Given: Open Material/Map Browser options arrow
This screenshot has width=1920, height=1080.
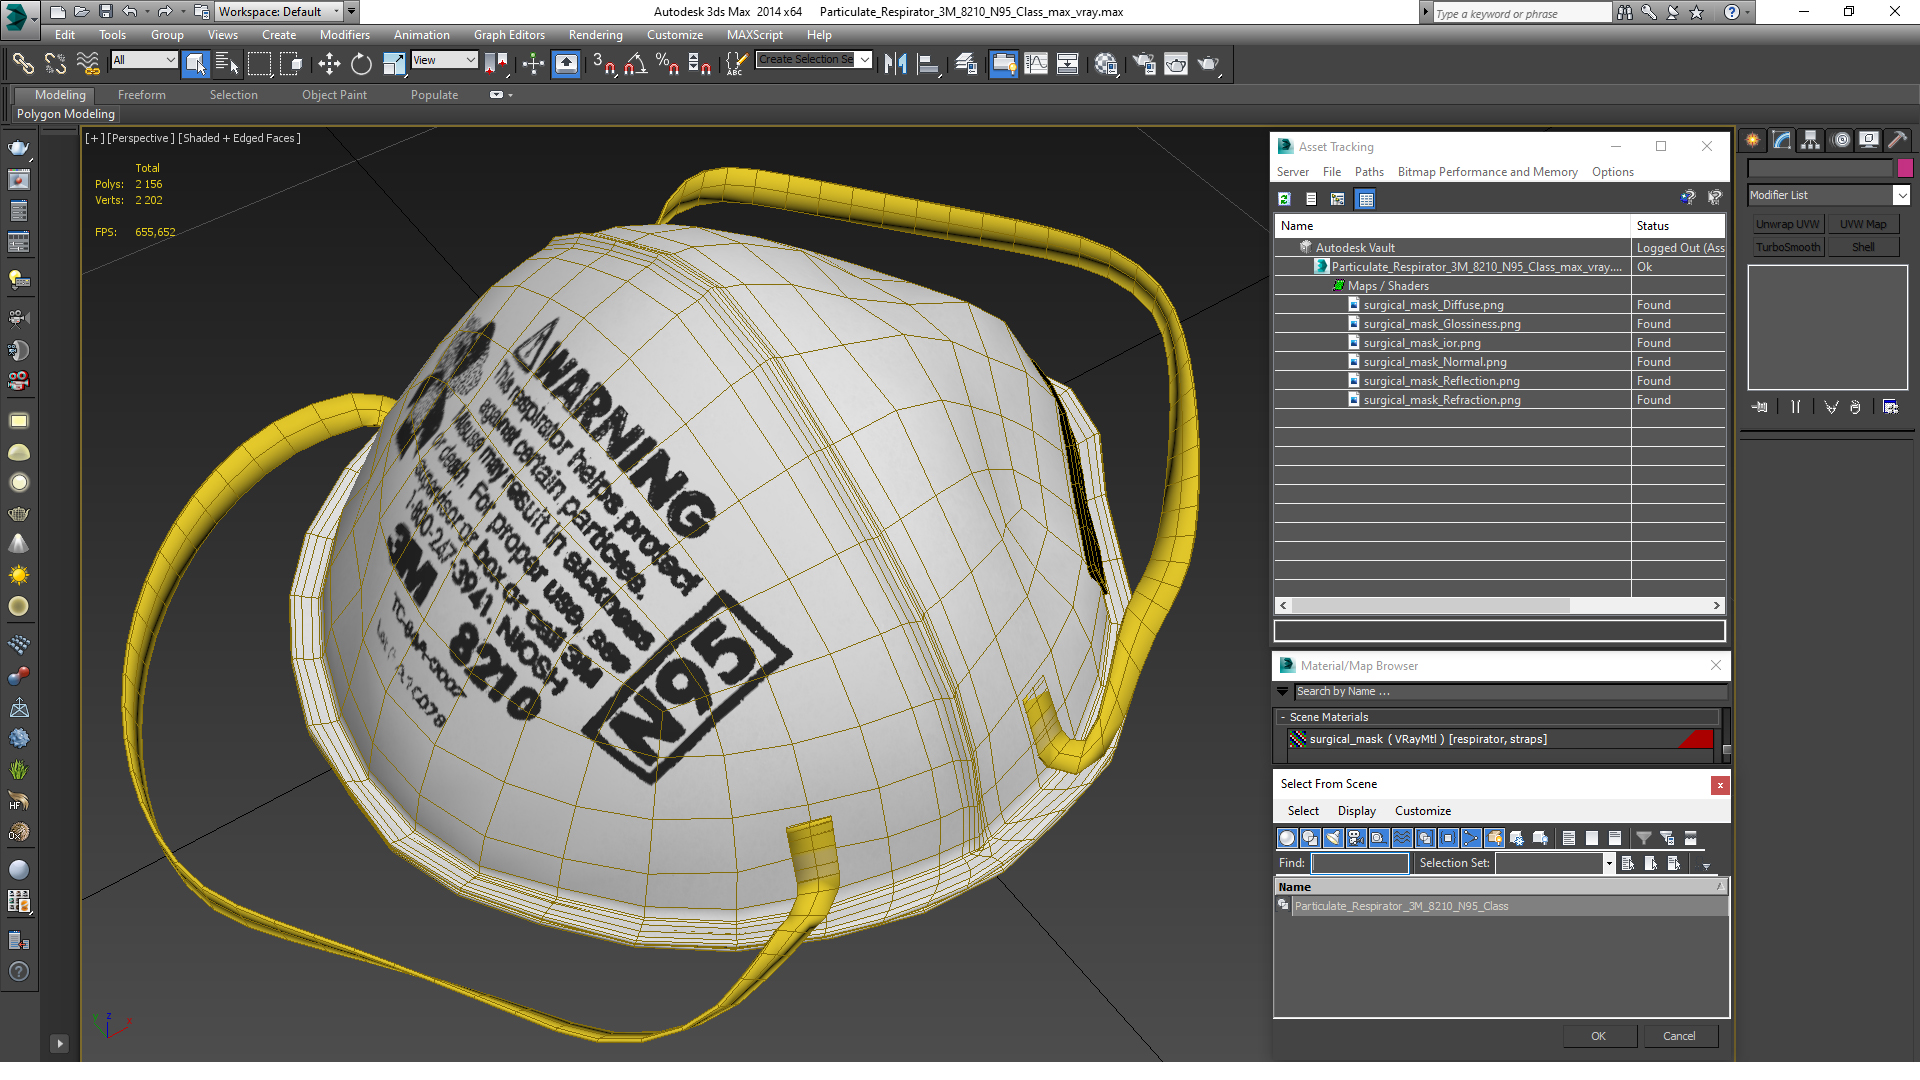Looking at the screenshot, I should [x=1283, y=691].
